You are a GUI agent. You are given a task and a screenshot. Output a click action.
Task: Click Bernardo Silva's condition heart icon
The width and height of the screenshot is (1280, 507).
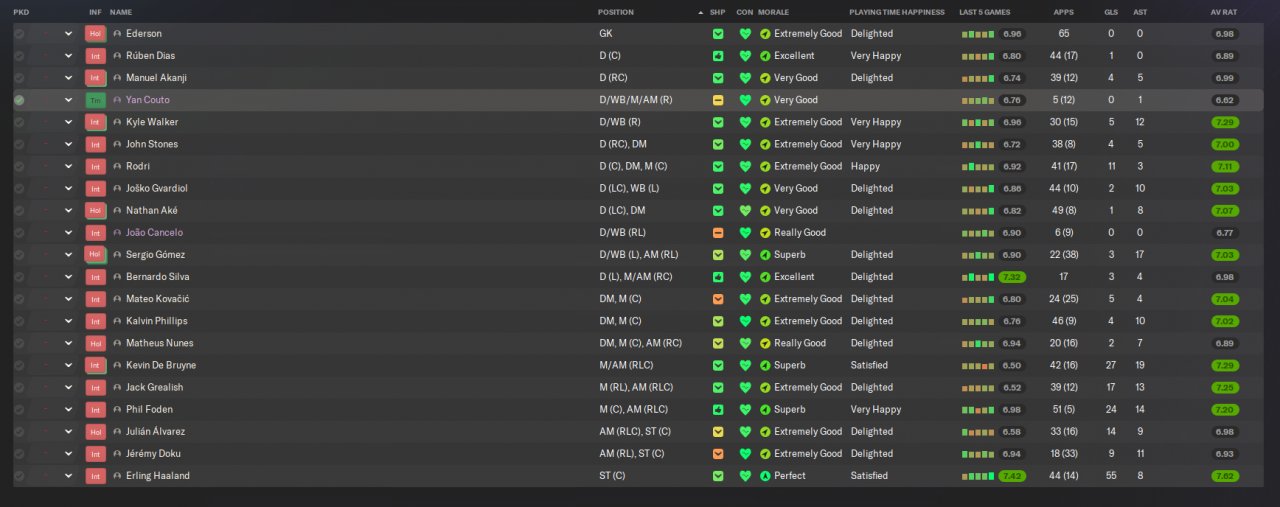coord(745,277)
